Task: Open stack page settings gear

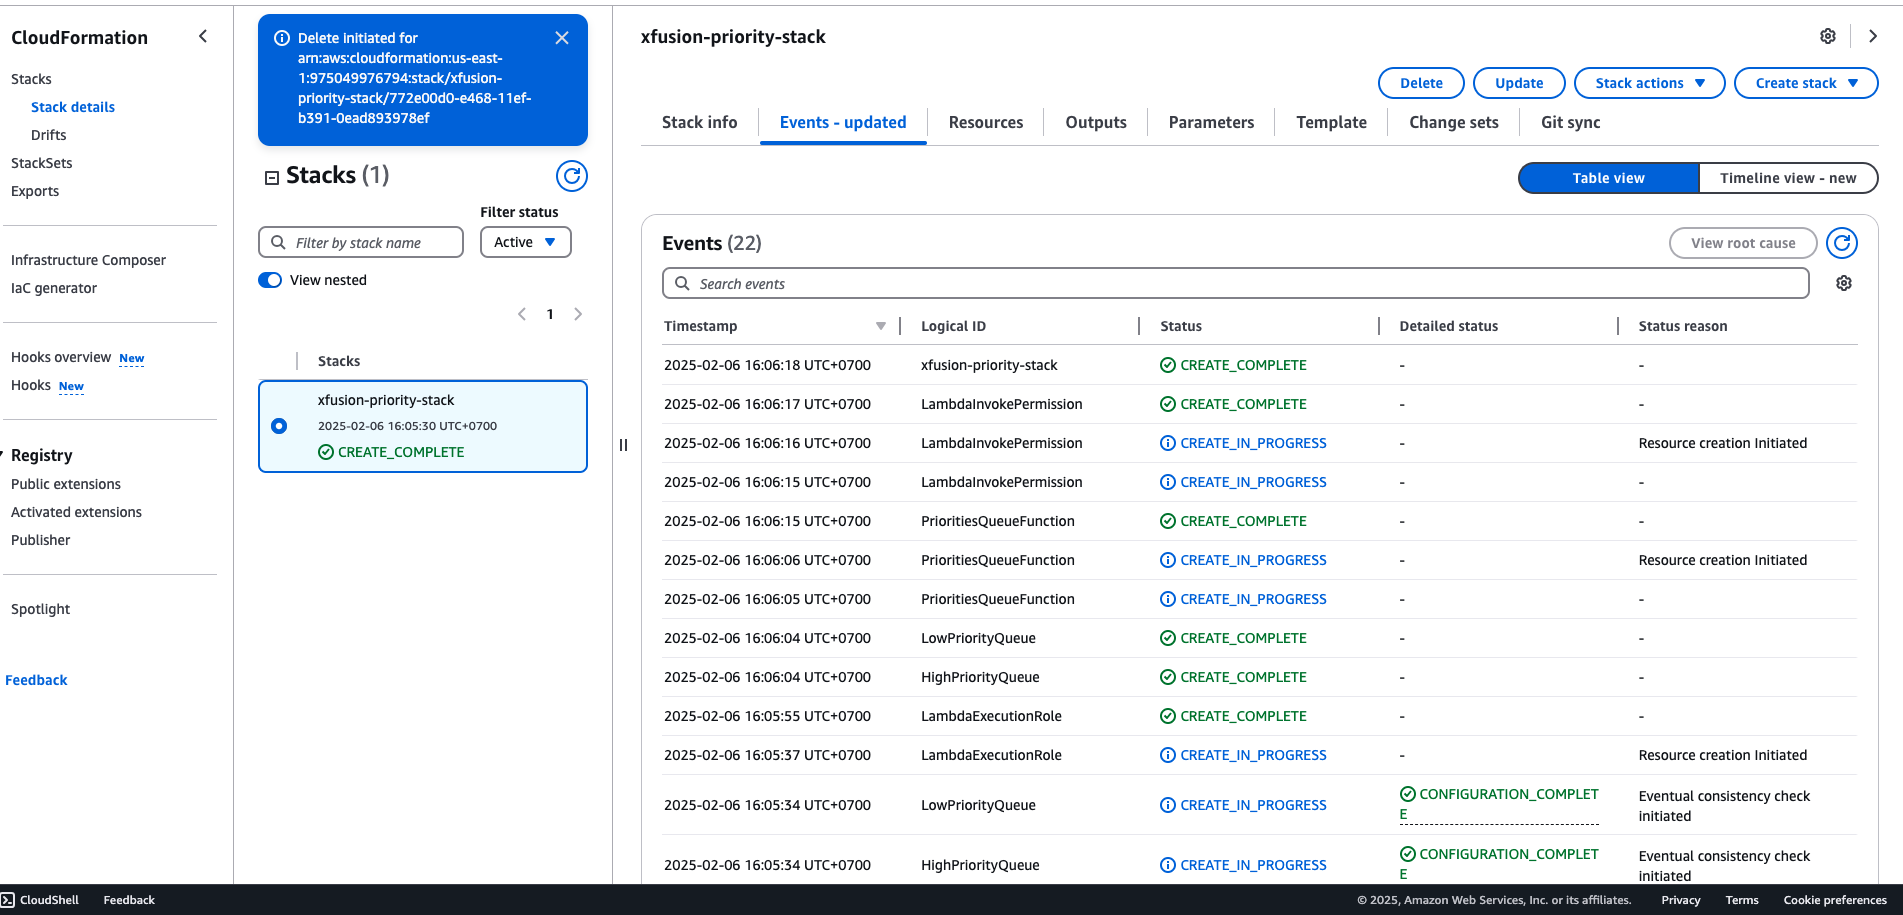Action: coord(1828,36)
